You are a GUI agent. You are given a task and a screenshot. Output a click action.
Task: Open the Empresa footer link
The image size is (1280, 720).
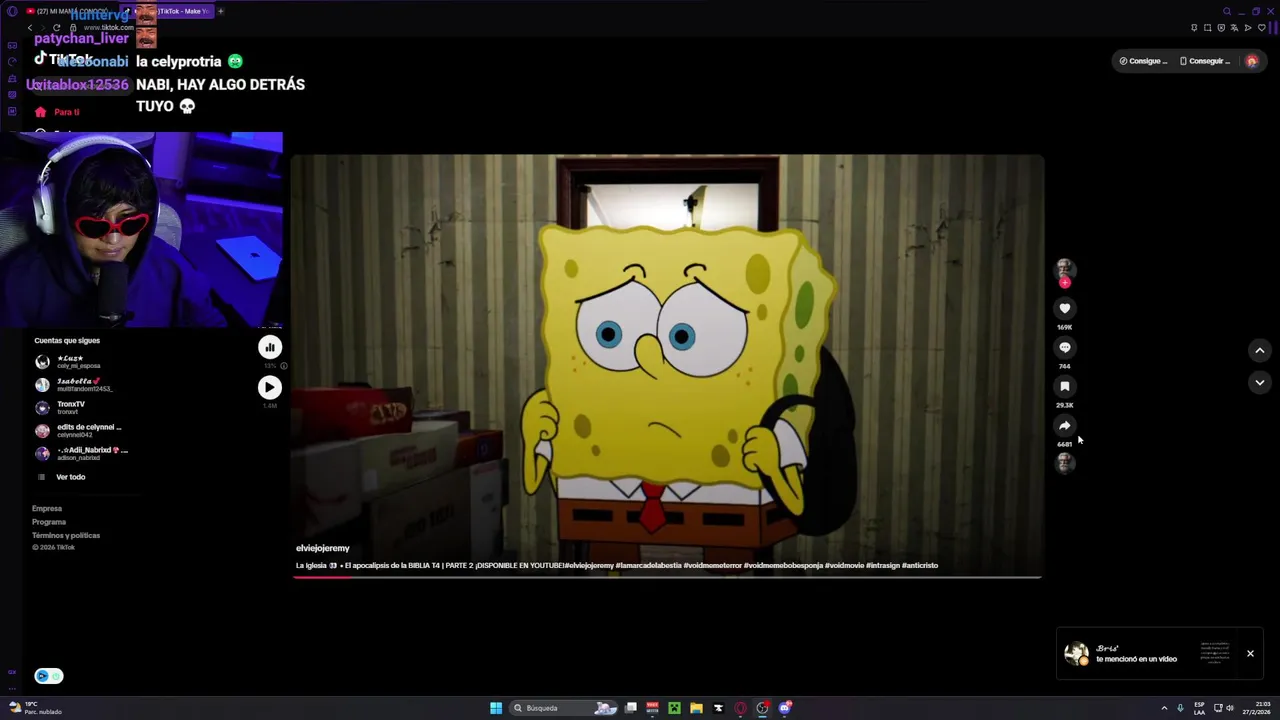[47, 509]
